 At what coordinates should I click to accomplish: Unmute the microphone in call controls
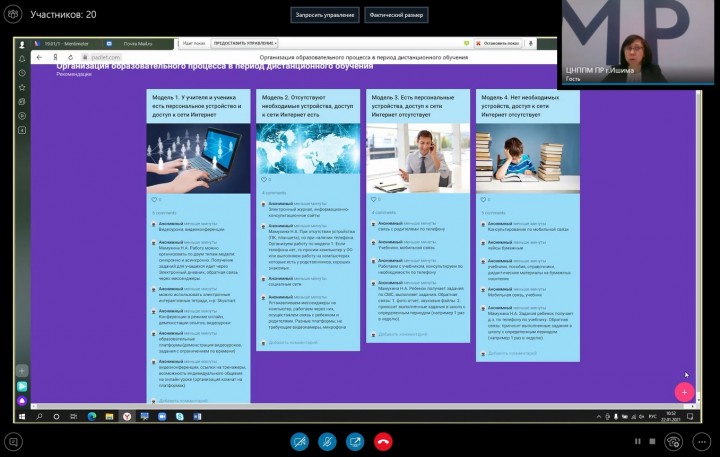point(327,441)
